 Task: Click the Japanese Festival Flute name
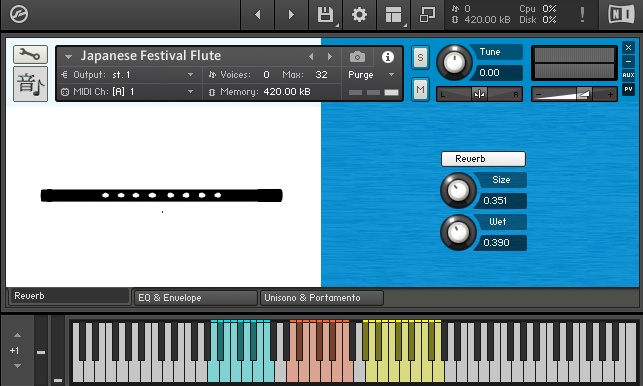coord(150,56)
